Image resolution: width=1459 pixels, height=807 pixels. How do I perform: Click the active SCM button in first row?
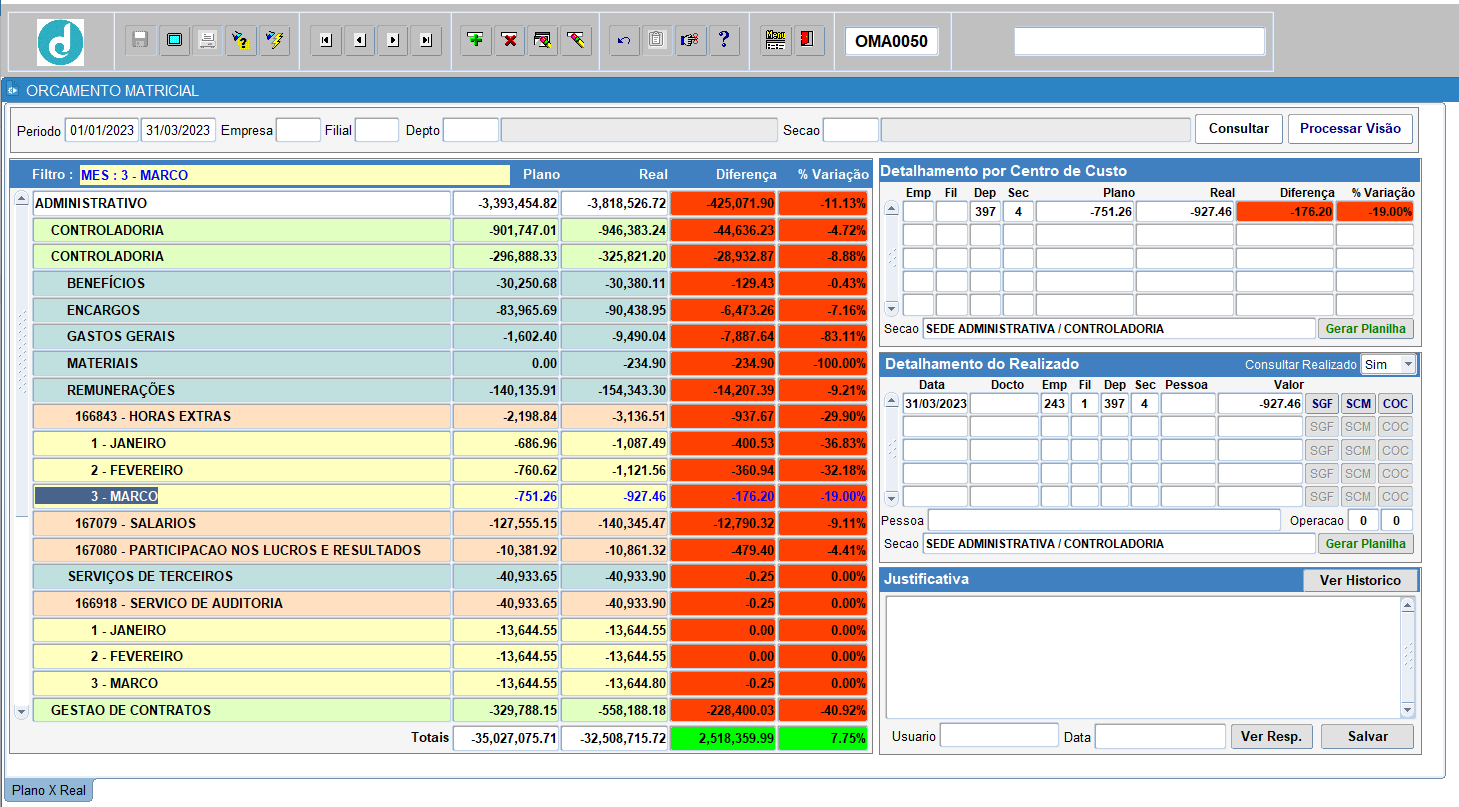click(x=1358, y=404)
